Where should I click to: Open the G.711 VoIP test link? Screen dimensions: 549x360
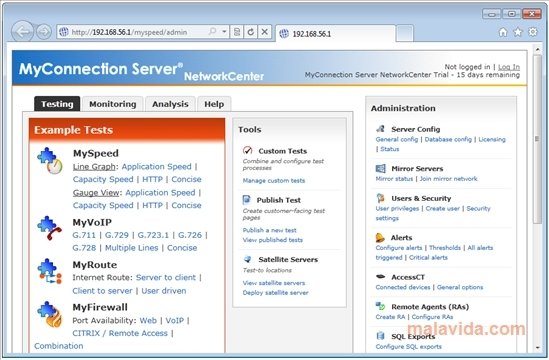pyautogui.click(x=84, y=235)
